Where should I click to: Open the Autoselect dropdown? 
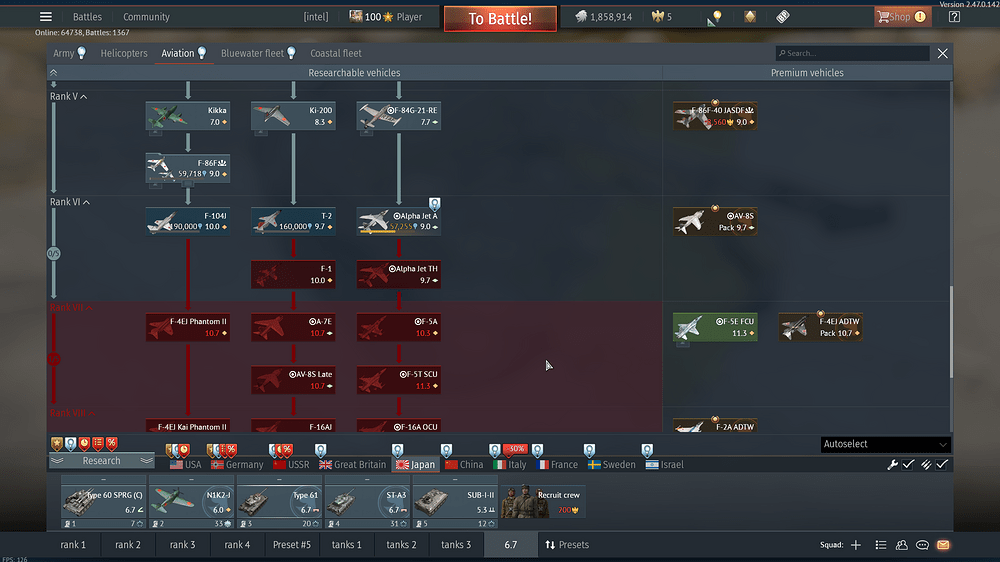tap(885, 444)
